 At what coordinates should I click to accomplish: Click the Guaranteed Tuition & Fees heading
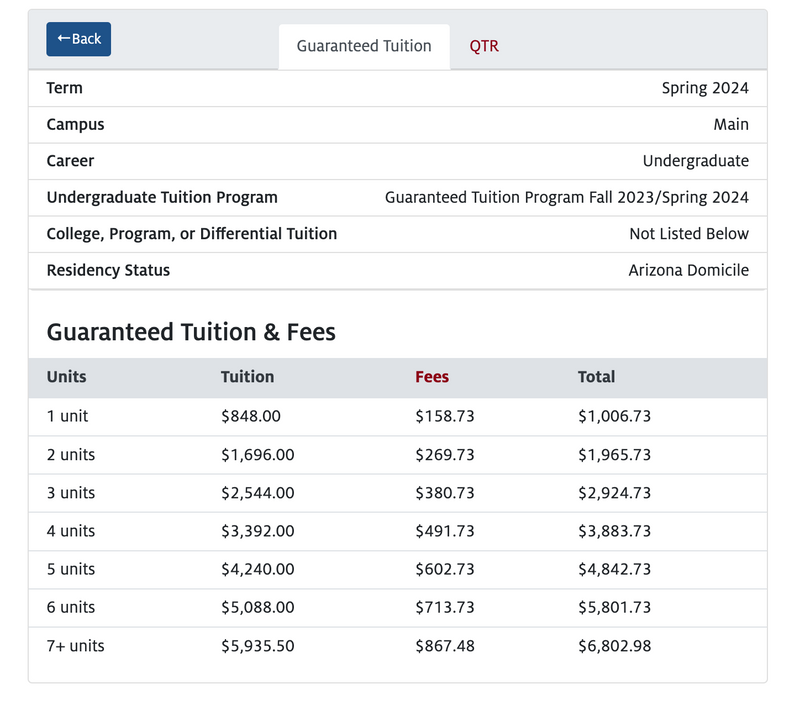(x=191, y=332)
